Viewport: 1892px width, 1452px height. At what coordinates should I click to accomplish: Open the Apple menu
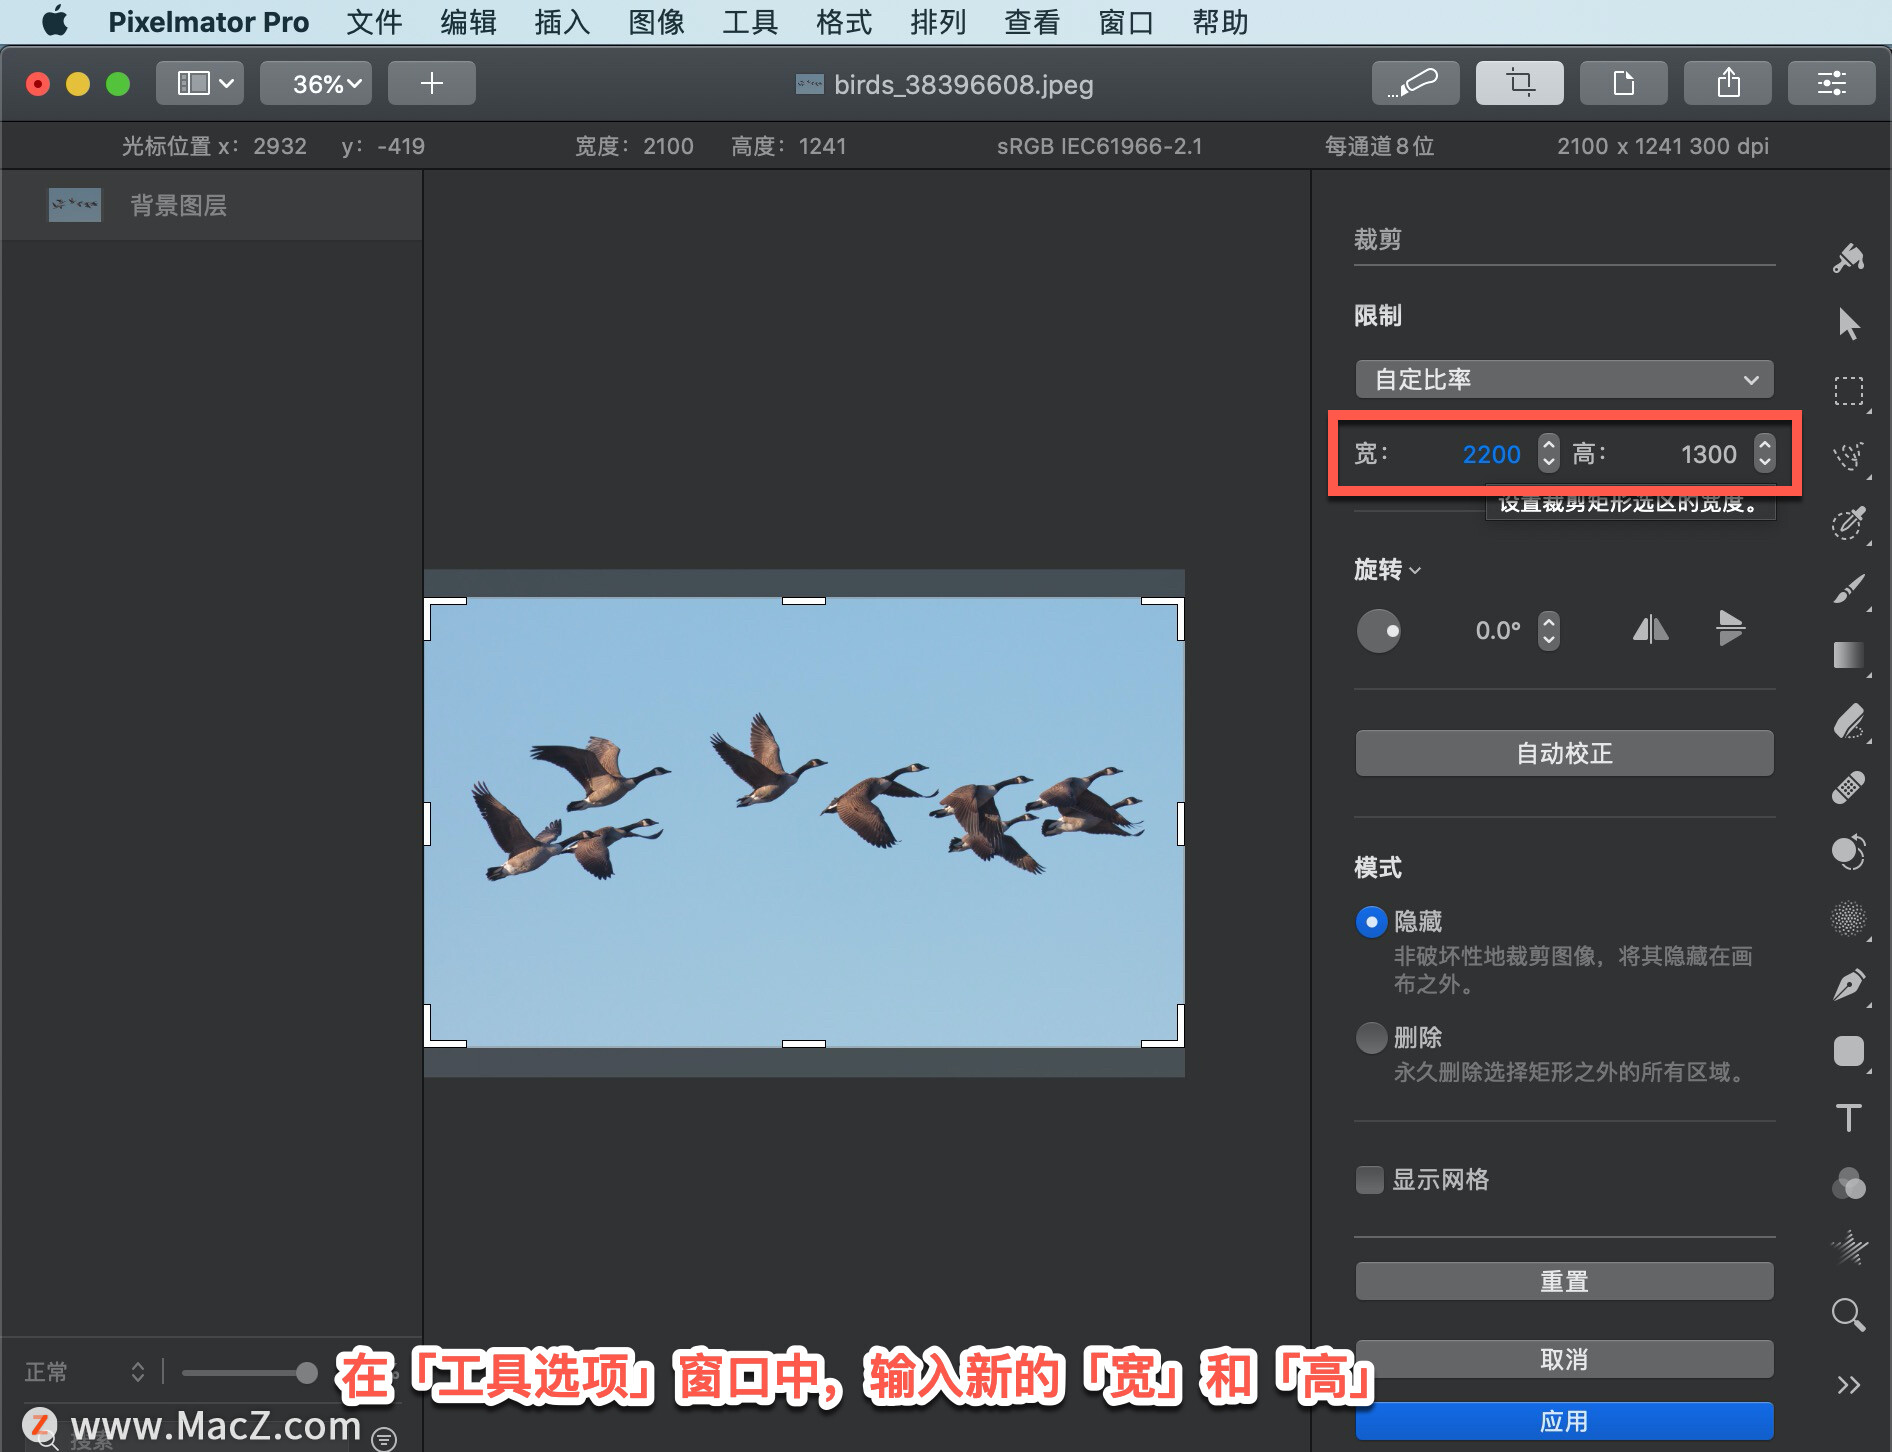click(x=55, y=21)
